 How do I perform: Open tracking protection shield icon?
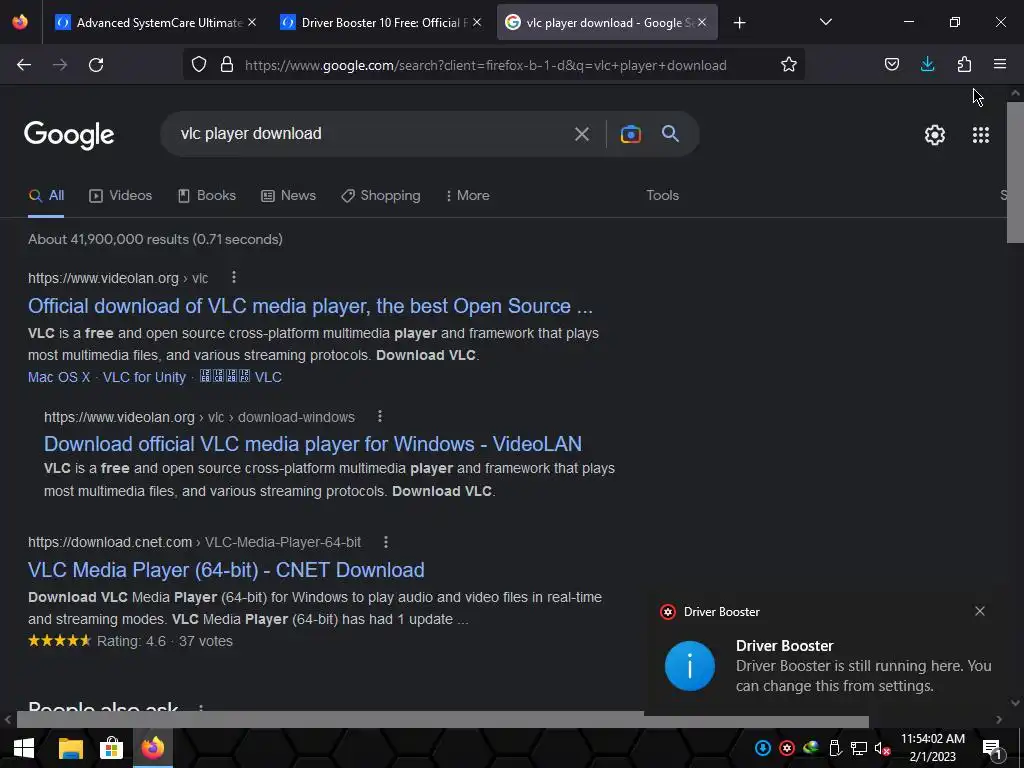coord(199,65)
